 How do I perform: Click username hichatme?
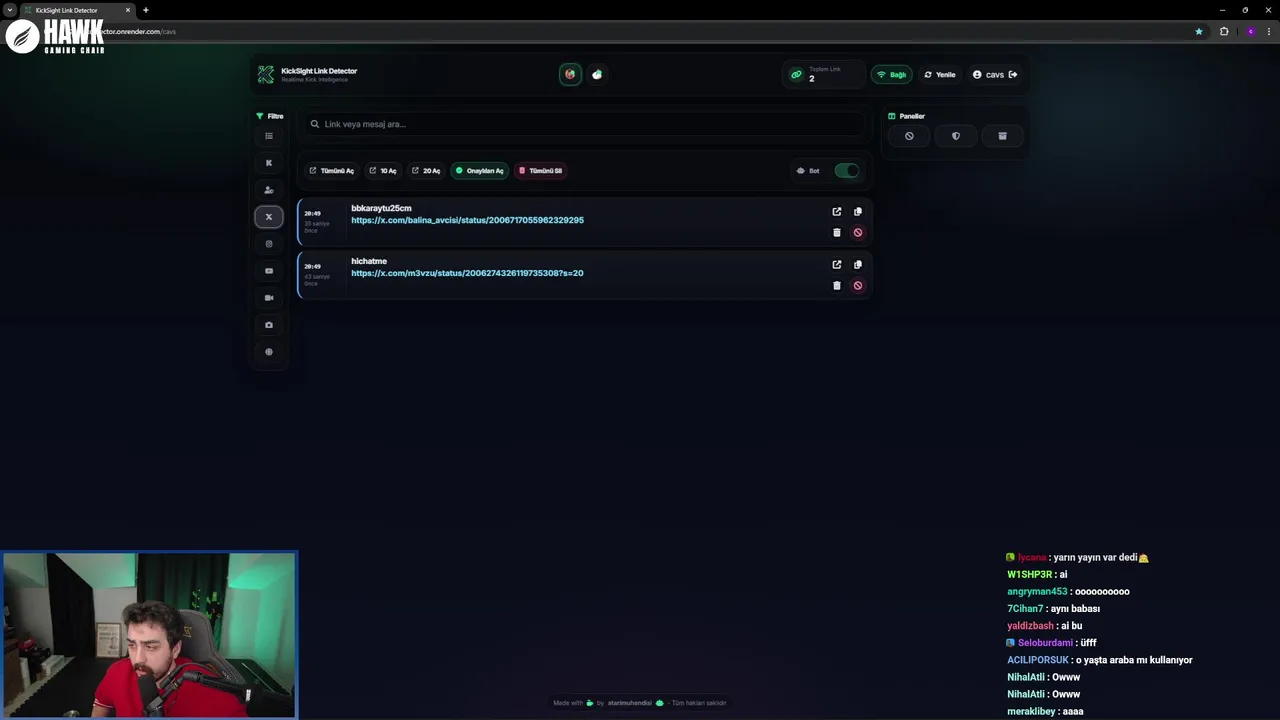point(369,261)
